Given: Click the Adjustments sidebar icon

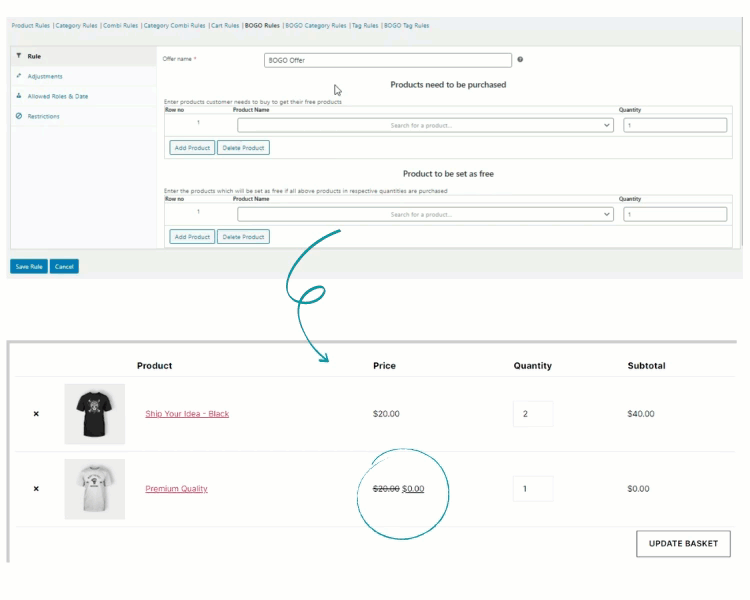Looking at the screenshot, I should (19, 76).
